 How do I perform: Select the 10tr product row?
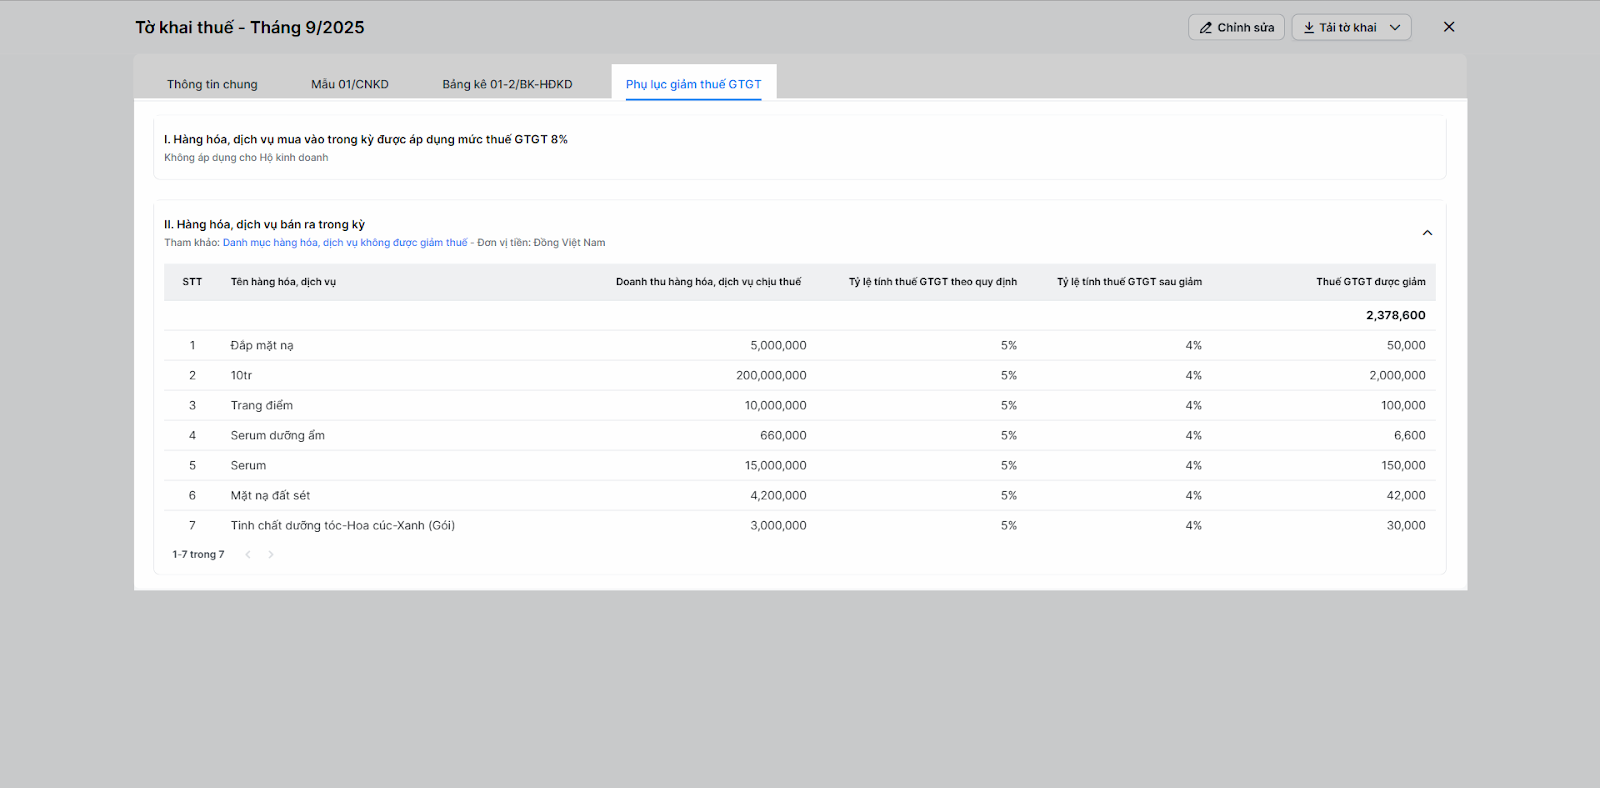click(x=241, y=376)
